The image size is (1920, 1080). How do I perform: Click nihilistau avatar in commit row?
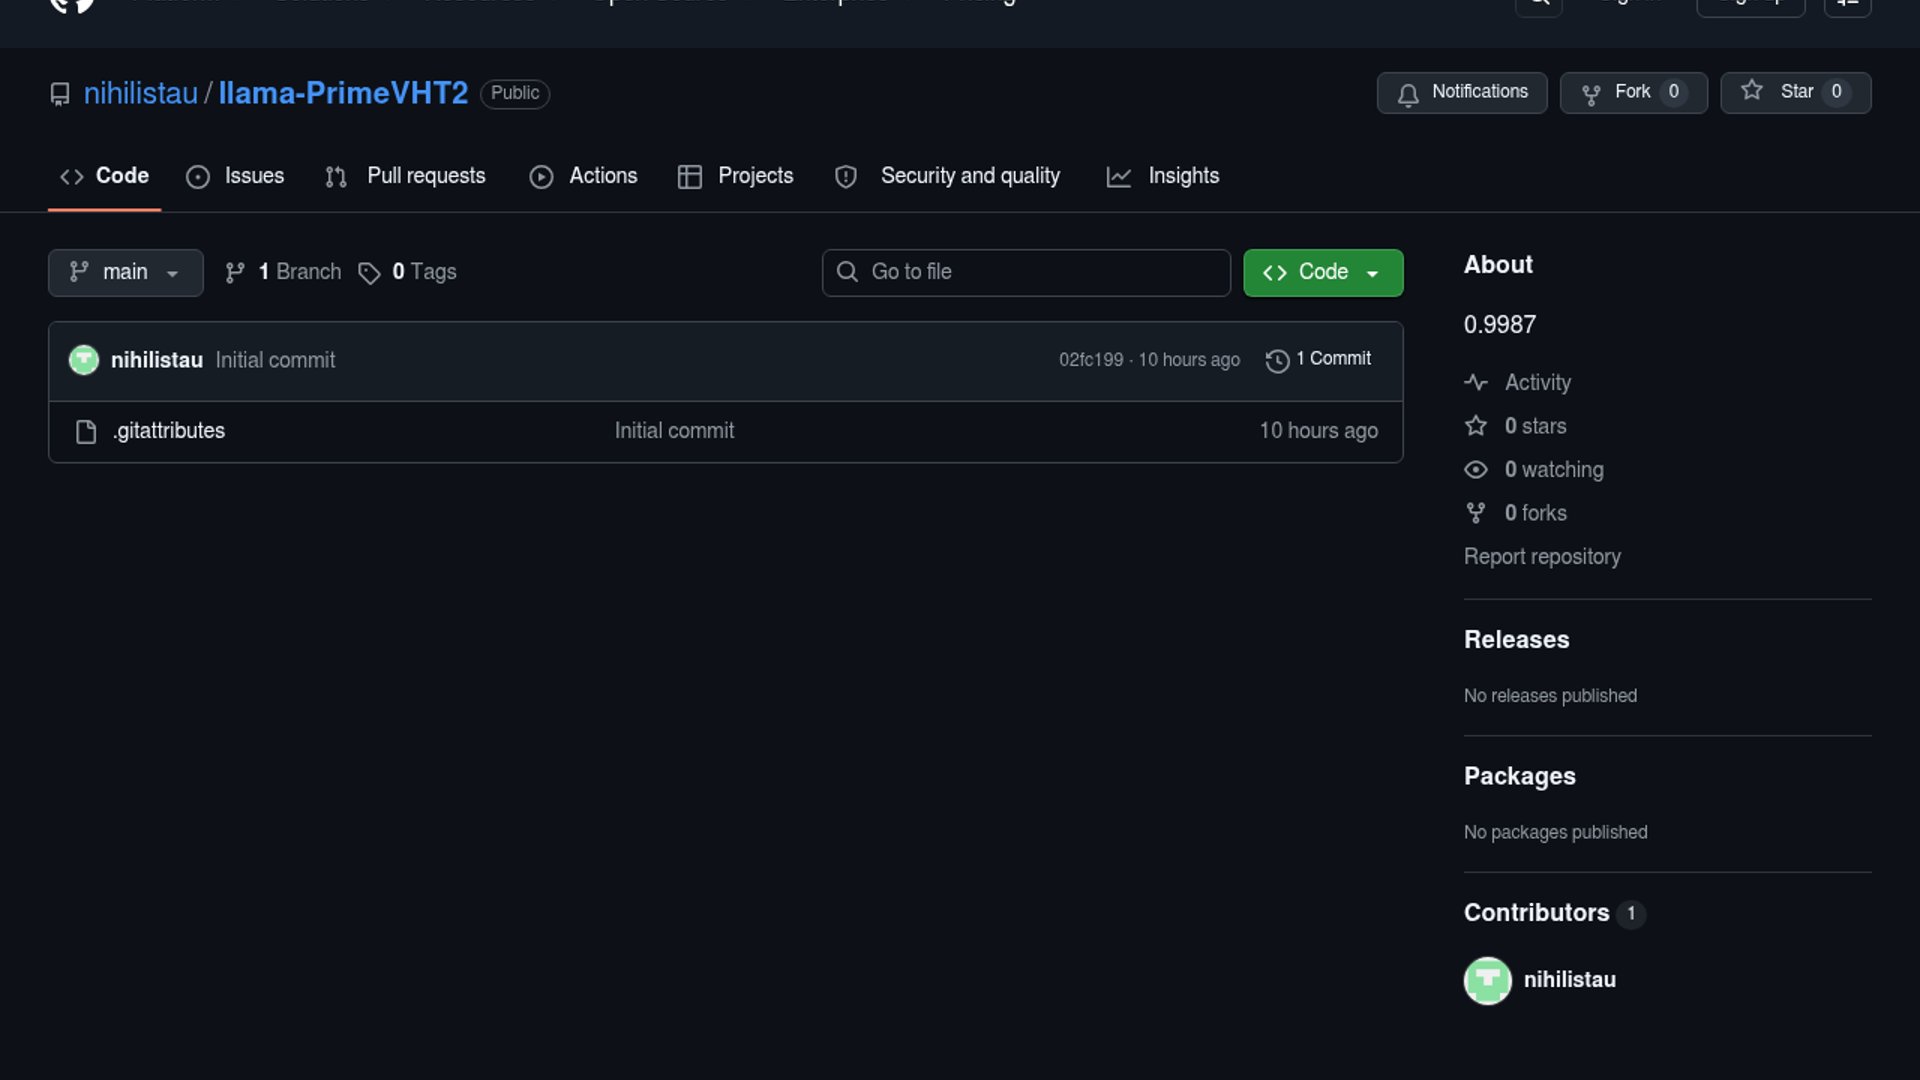[x=84, y=360]
